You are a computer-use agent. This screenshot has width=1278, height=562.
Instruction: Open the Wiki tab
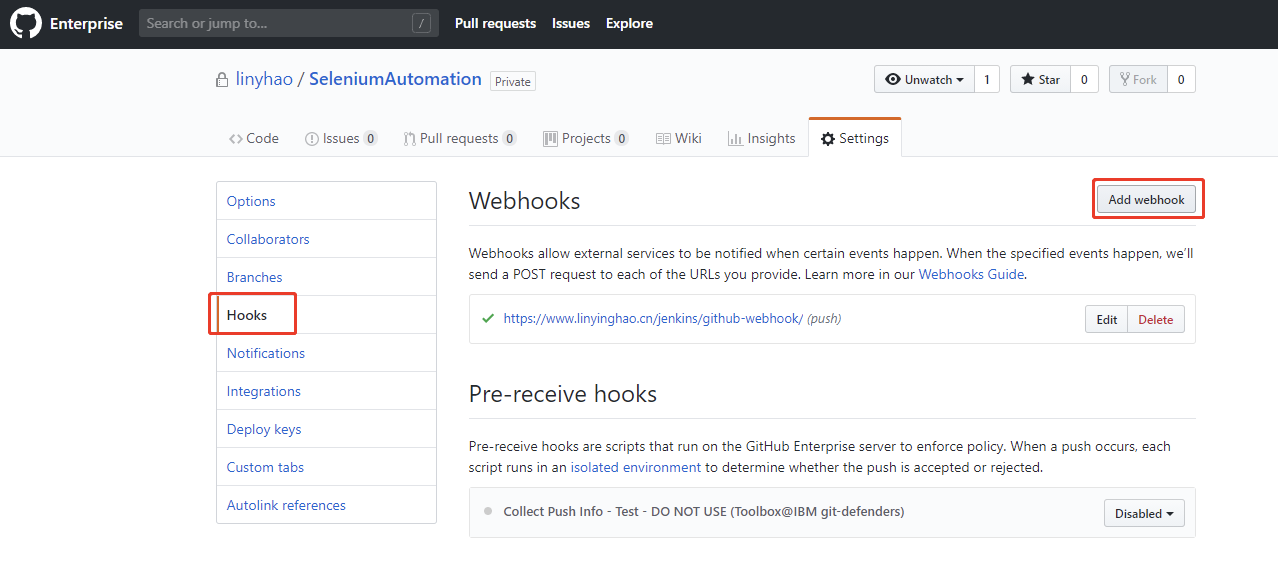[678, 138]
